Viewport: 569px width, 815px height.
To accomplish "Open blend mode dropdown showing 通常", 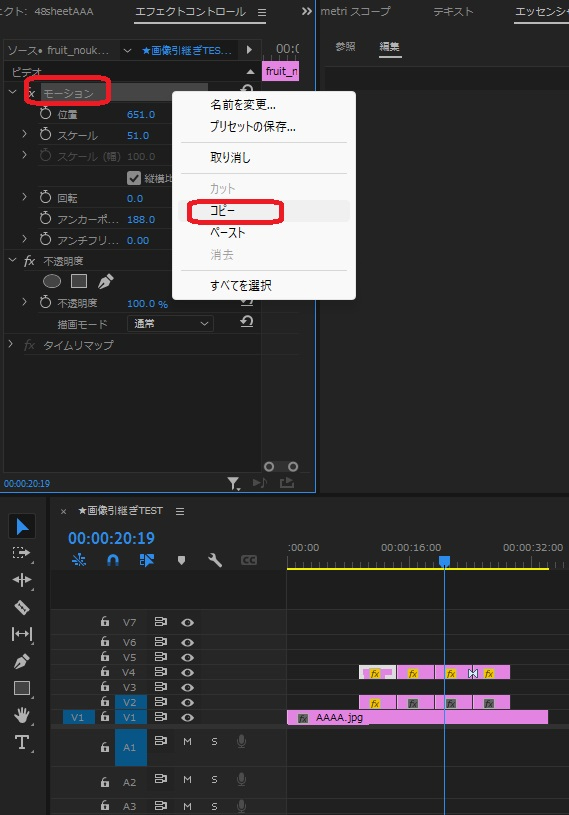I will coord(170,324).
